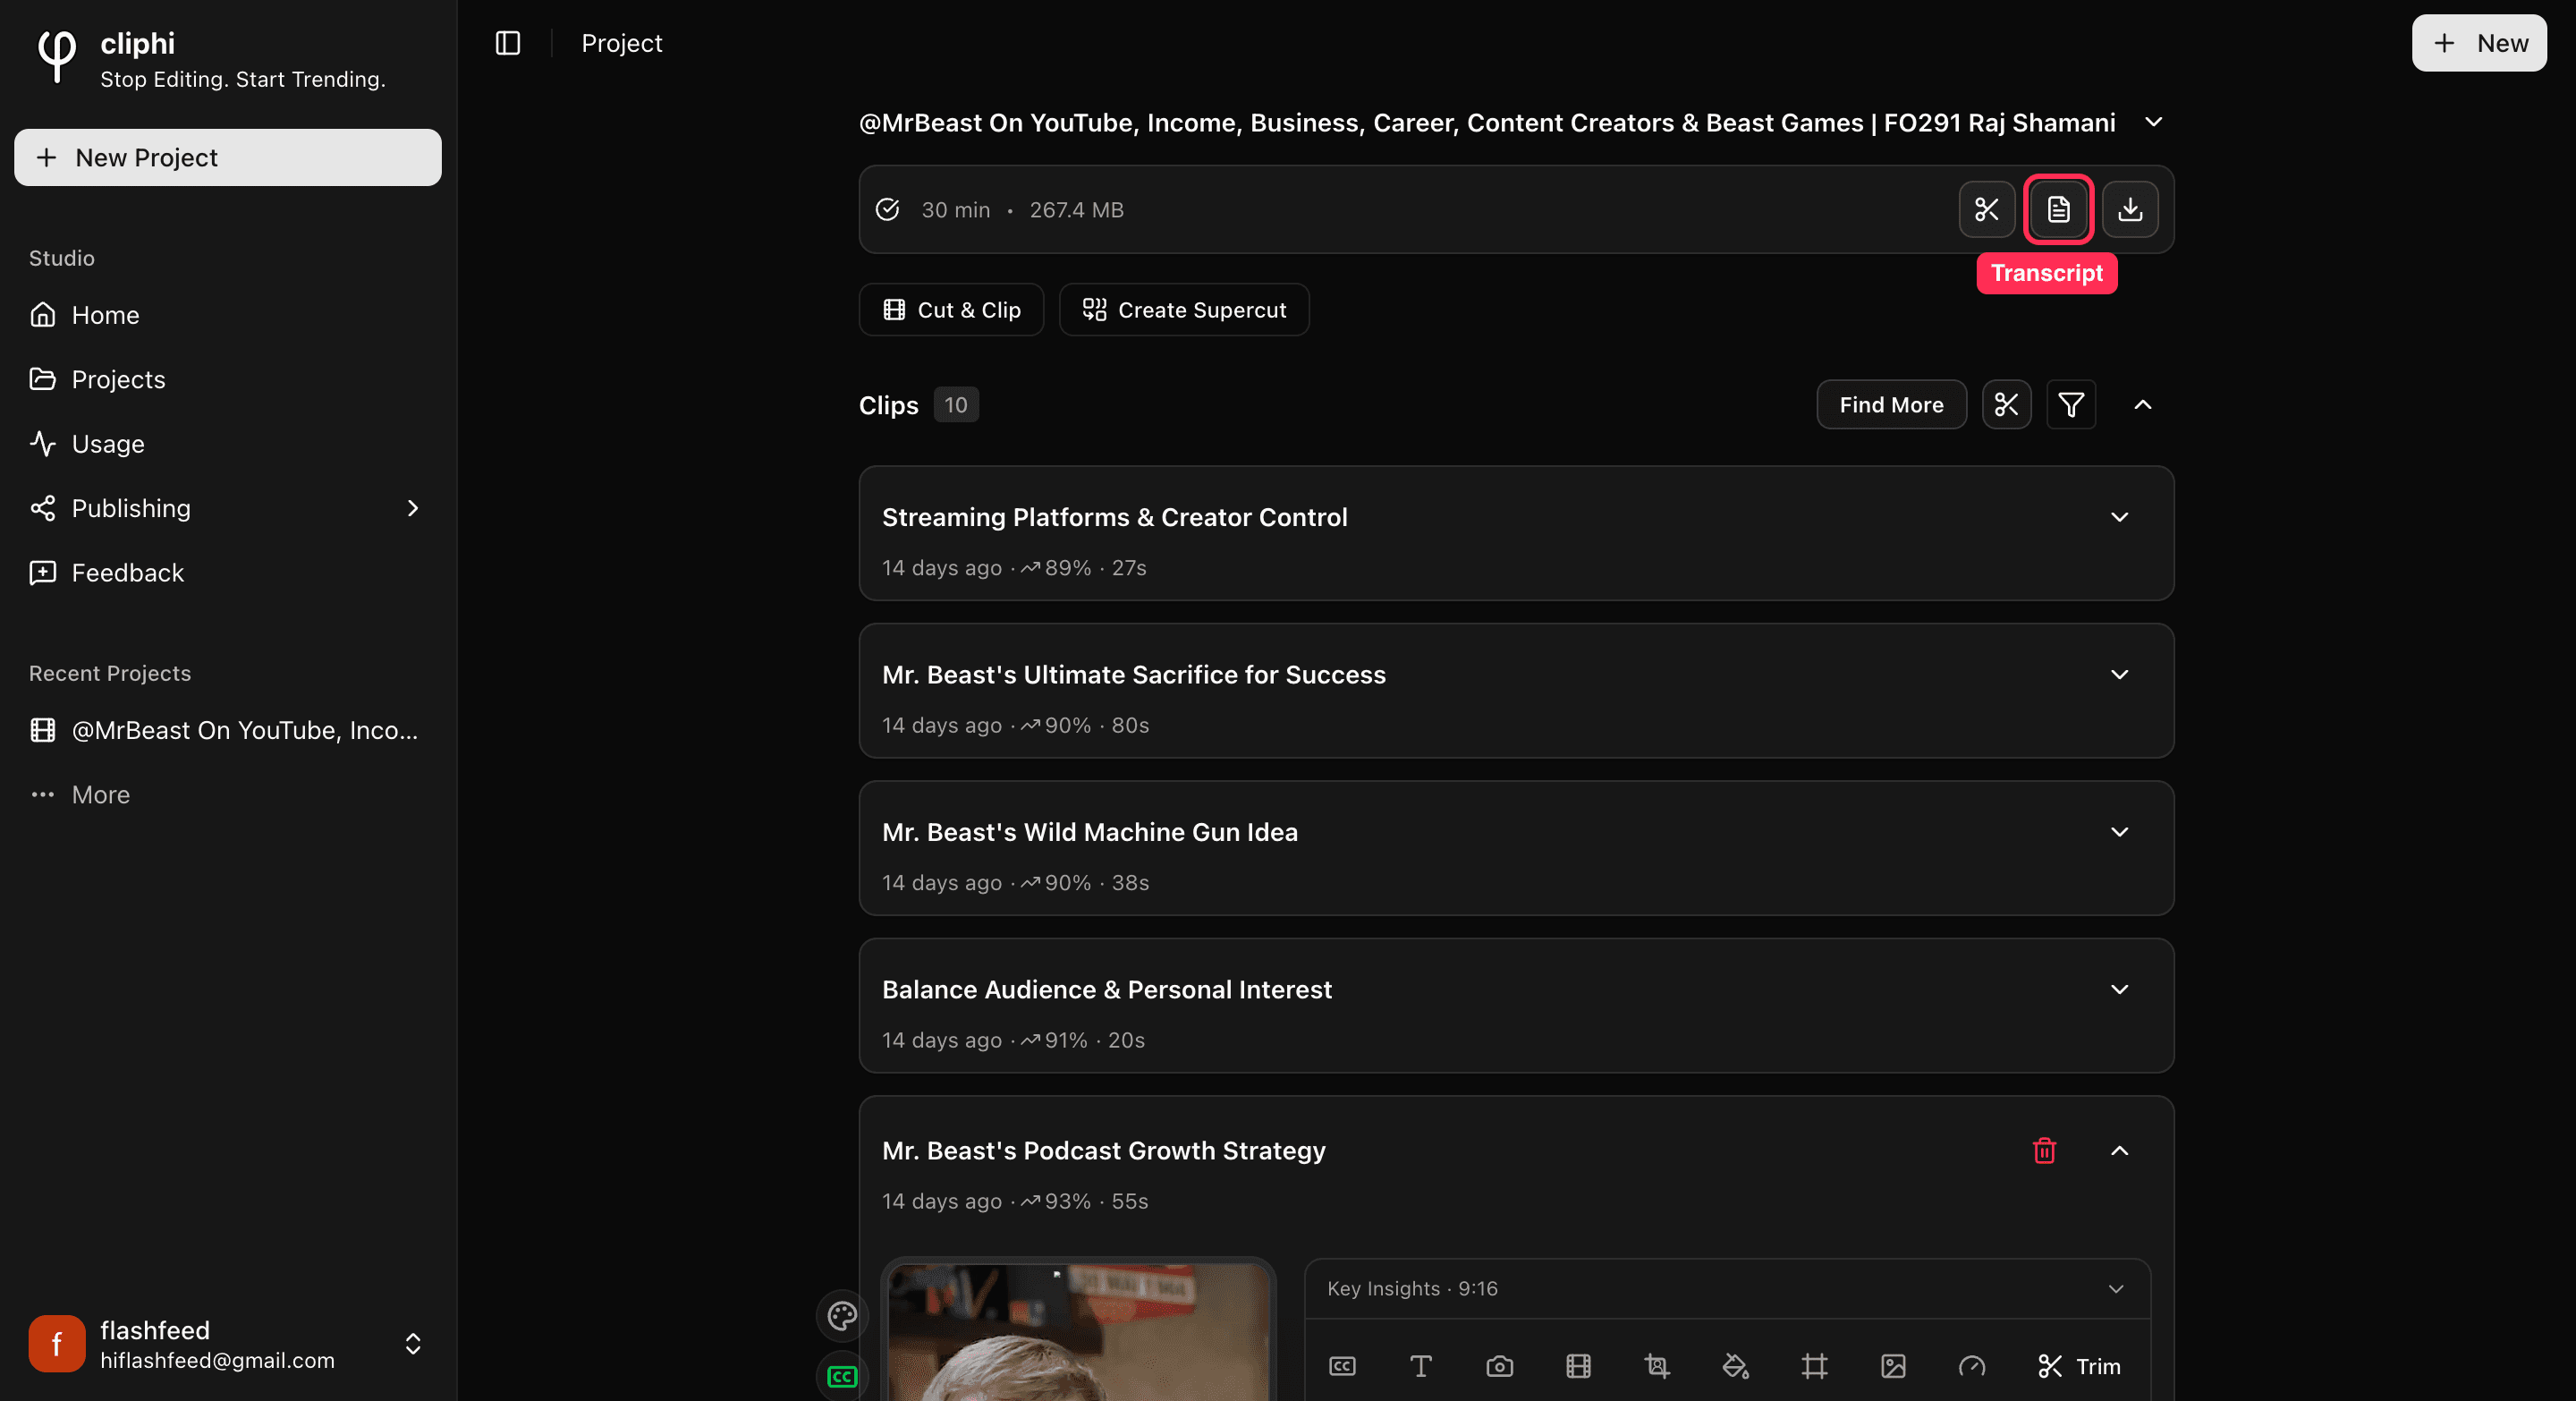
Task: Expand Streaming Platforms & Creator Control clip
Action: (x=2119, y=517)
